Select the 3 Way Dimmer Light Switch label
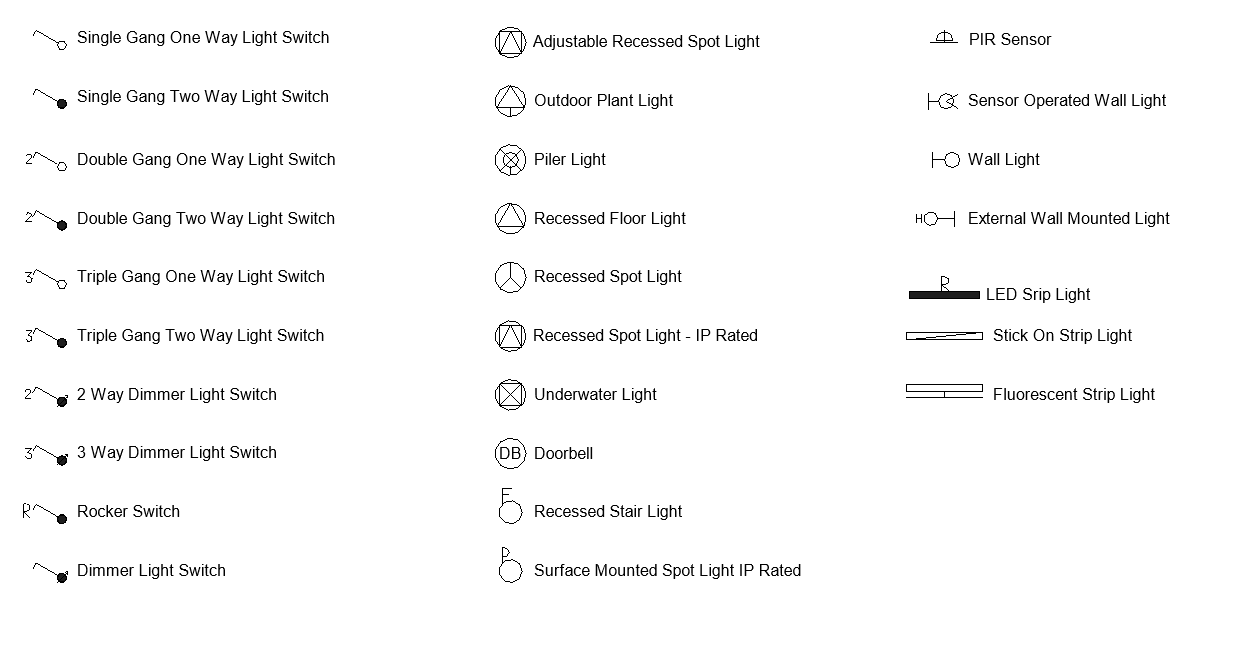1240x645 pixels. coord(176,453)
